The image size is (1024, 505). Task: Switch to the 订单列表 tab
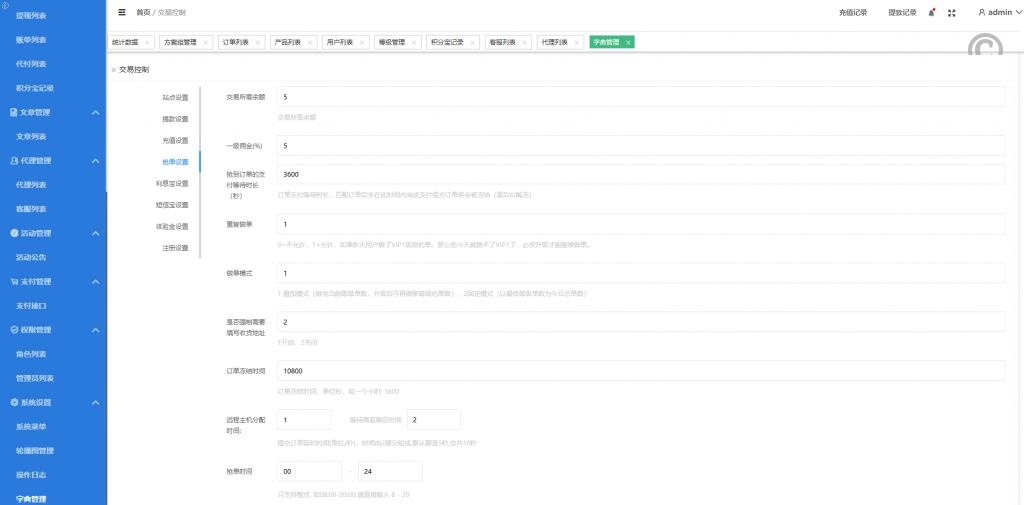[234, 42]
